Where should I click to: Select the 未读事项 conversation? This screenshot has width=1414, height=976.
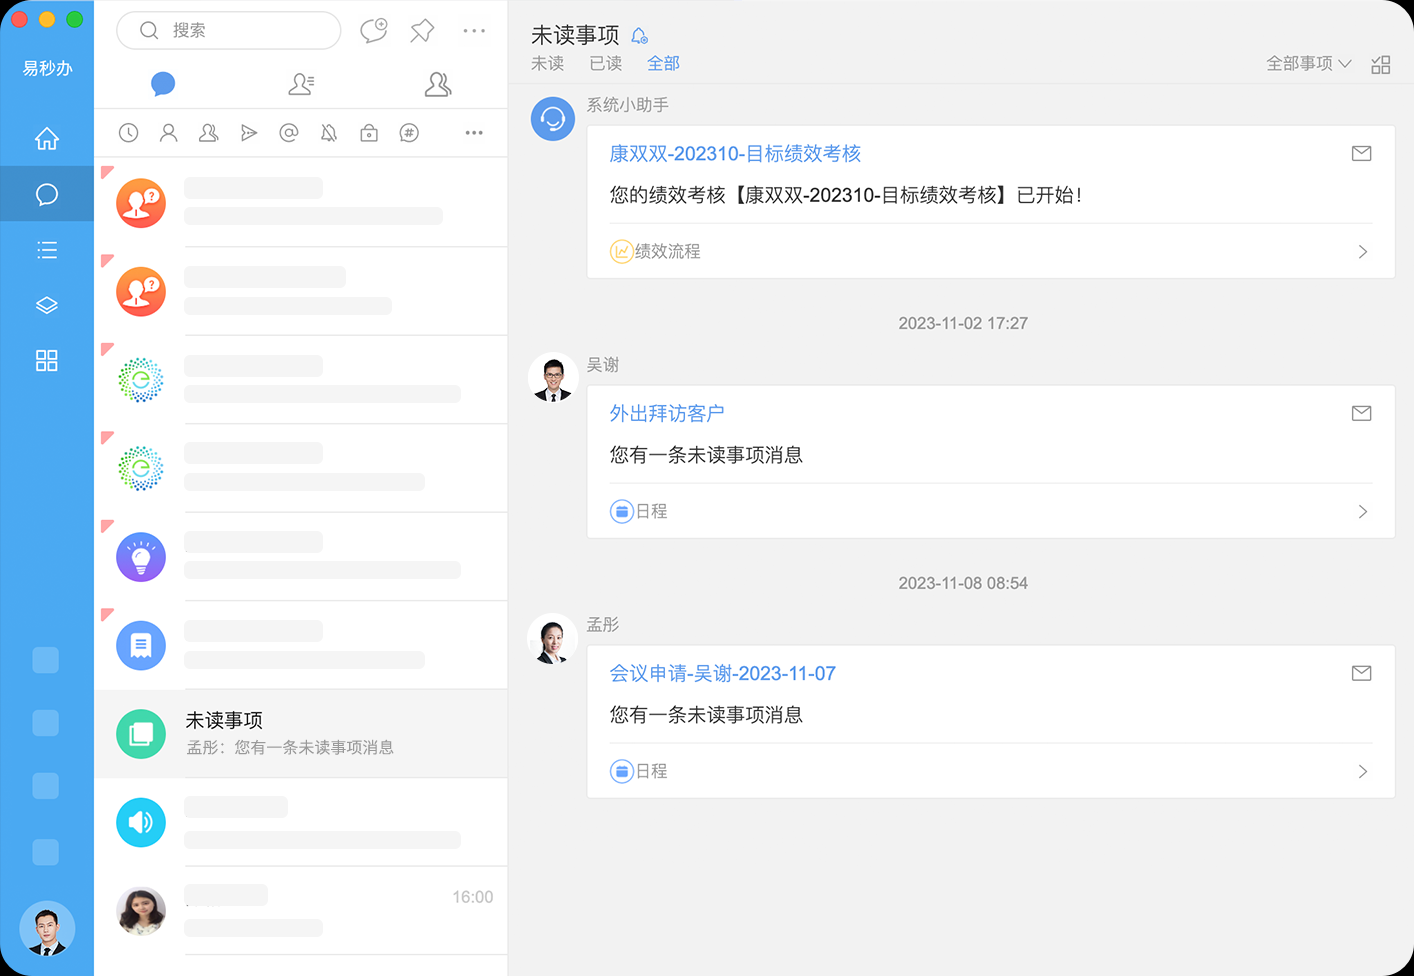pos(301,734)
